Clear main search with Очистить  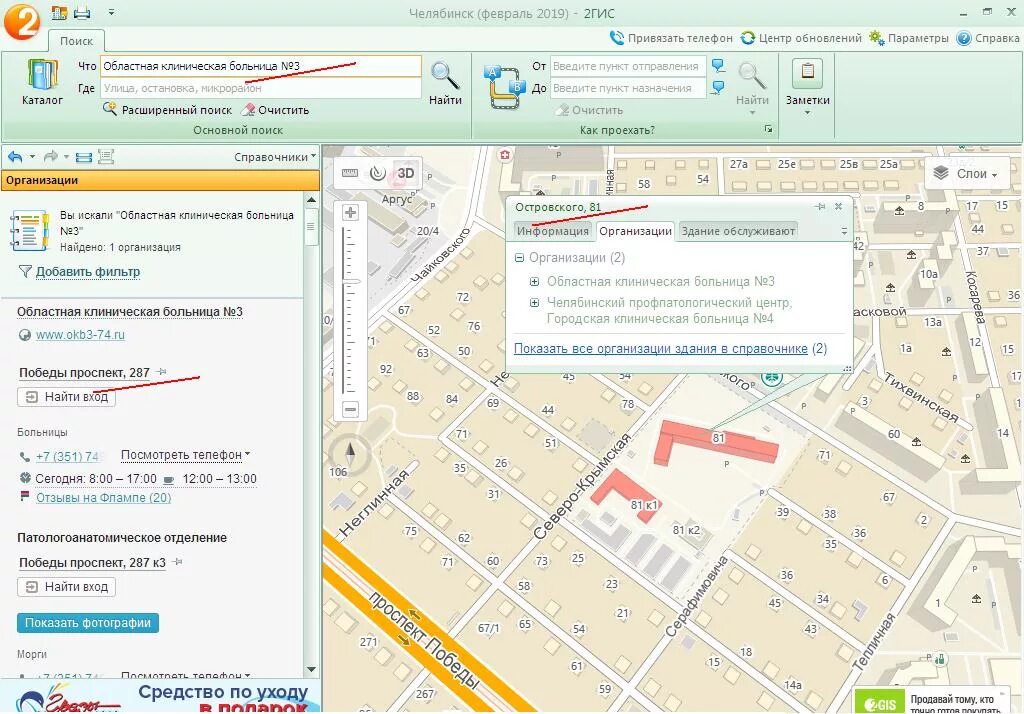coord(276,110)
